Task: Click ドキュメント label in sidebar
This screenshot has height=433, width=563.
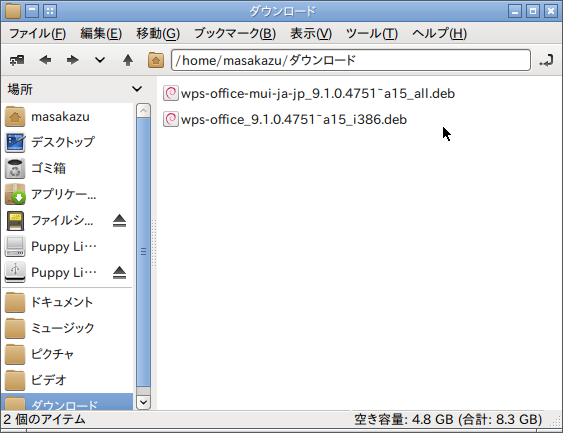Action: click(62, 302)
